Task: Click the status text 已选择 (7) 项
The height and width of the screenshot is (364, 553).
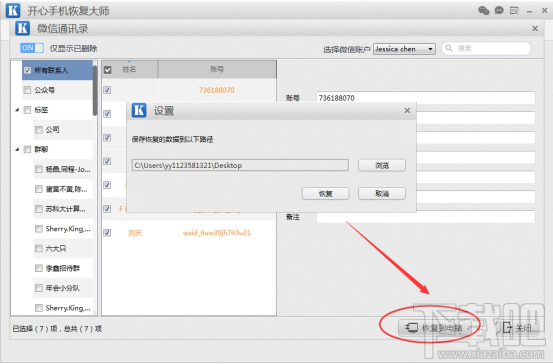Action: point(35,328)
